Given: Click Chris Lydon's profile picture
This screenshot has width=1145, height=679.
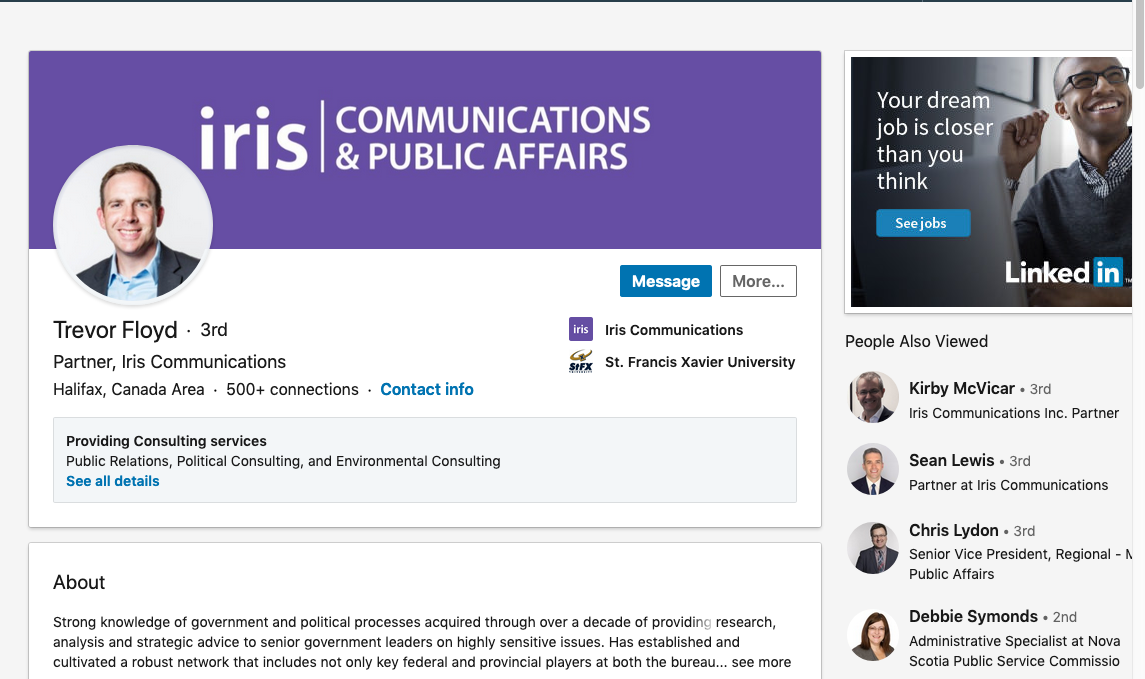Looking at the screenshot, I should 873,547.
